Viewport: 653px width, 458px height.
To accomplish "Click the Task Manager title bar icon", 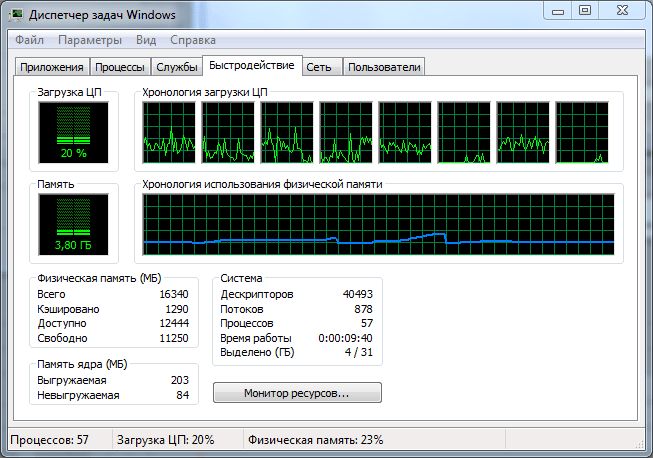I will (x=17, y=15).
